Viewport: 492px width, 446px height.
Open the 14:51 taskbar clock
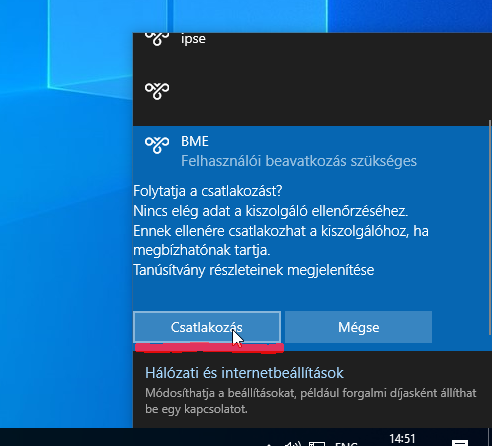402,438
